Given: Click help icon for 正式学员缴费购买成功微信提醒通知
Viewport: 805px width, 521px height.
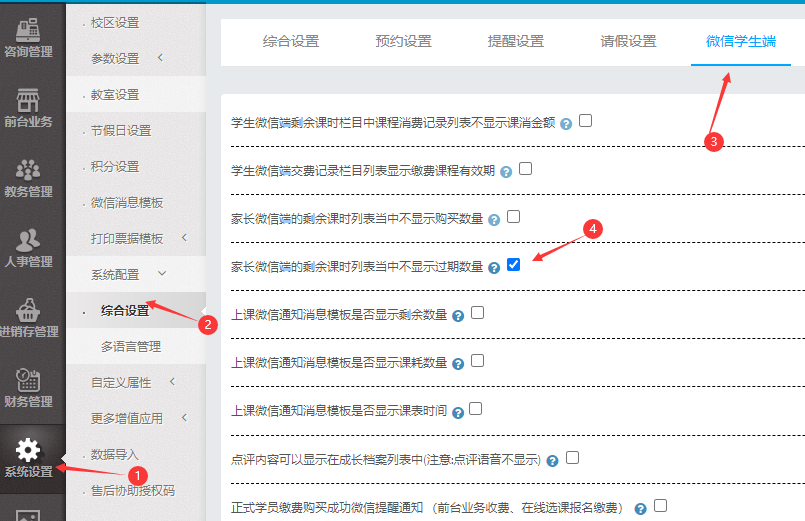Looking at the screenshot, I should (640, 509).
